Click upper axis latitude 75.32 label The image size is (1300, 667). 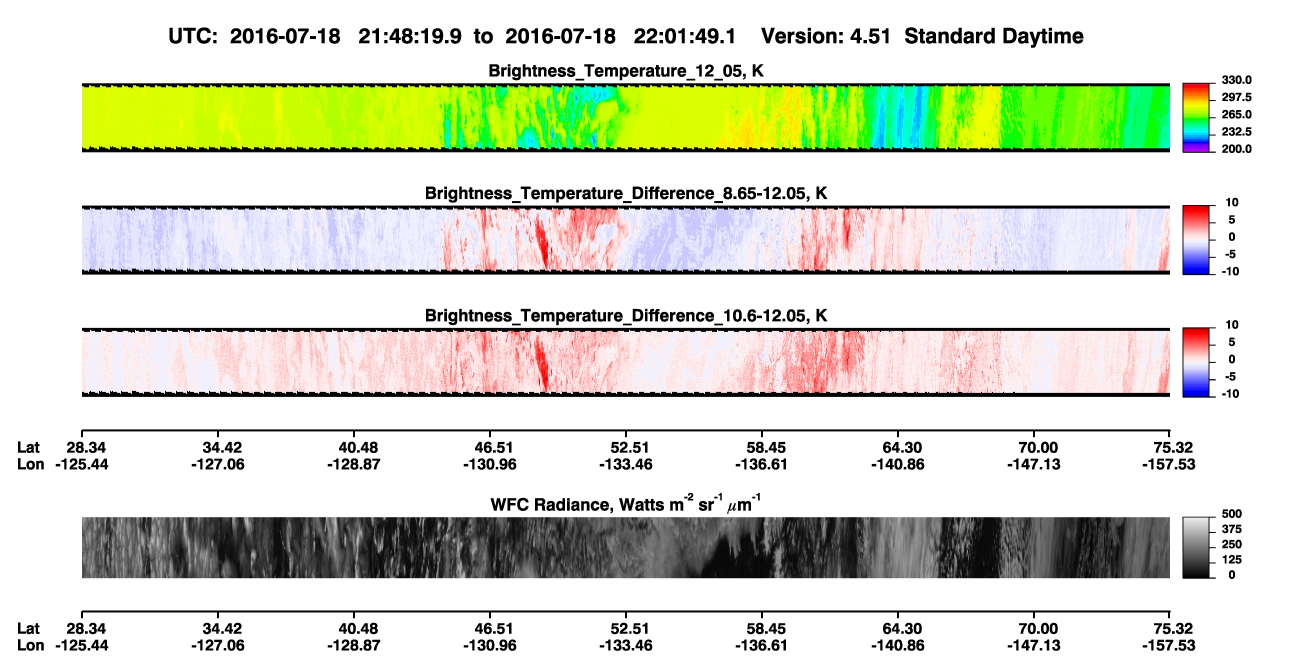[x=1174, y=448]
